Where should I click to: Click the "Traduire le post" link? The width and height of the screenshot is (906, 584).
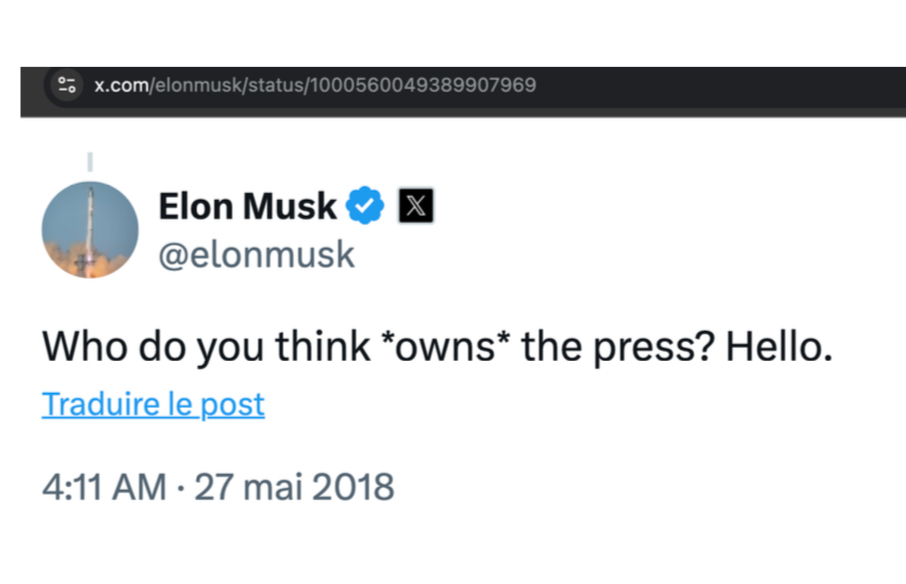pyautogui.click(x=153, y=404)
